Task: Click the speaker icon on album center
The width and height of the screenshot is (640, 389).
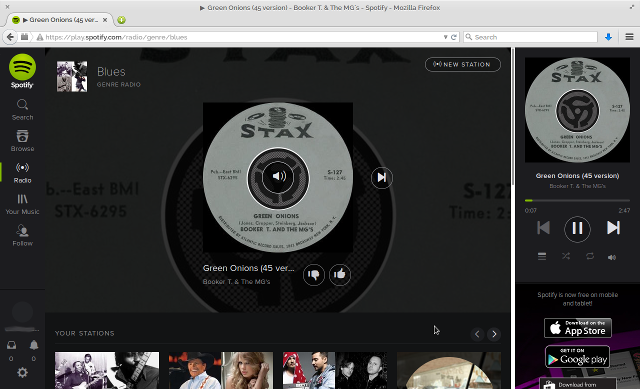Action: click(x=278, y=176)
